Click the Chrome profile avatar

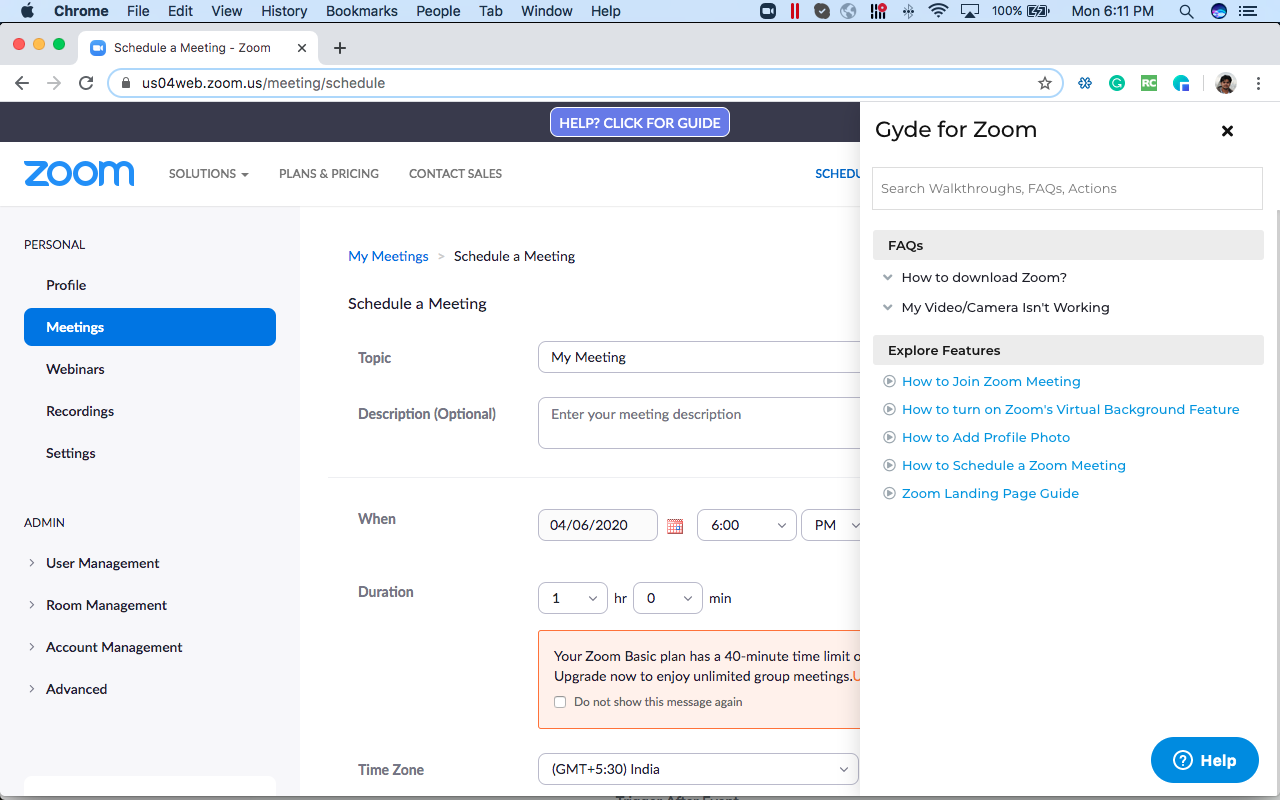click(x=1226, y=83)
